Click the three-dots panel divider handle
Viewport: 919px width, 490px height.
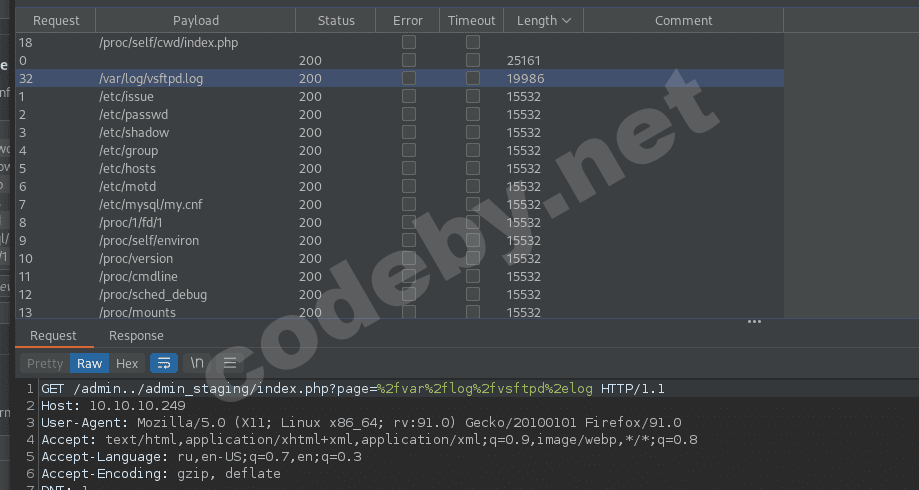point(754,322)
